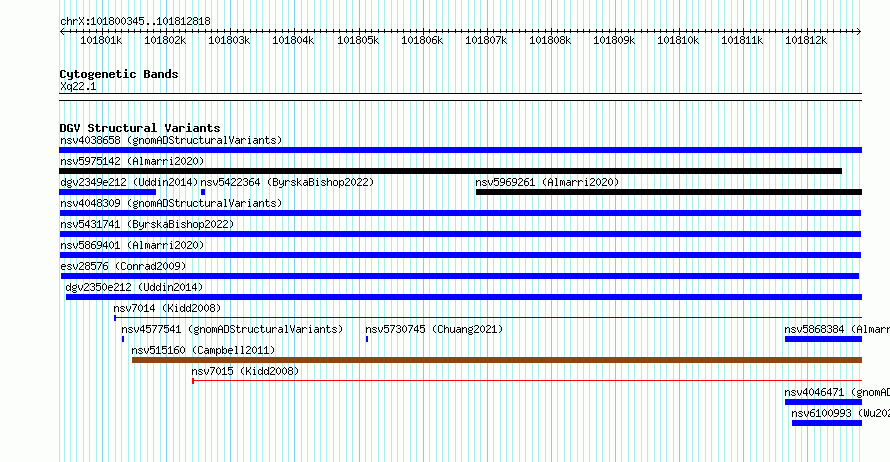
Task: Select the blue bar for nsv5869401
Action: coord(460,255)
